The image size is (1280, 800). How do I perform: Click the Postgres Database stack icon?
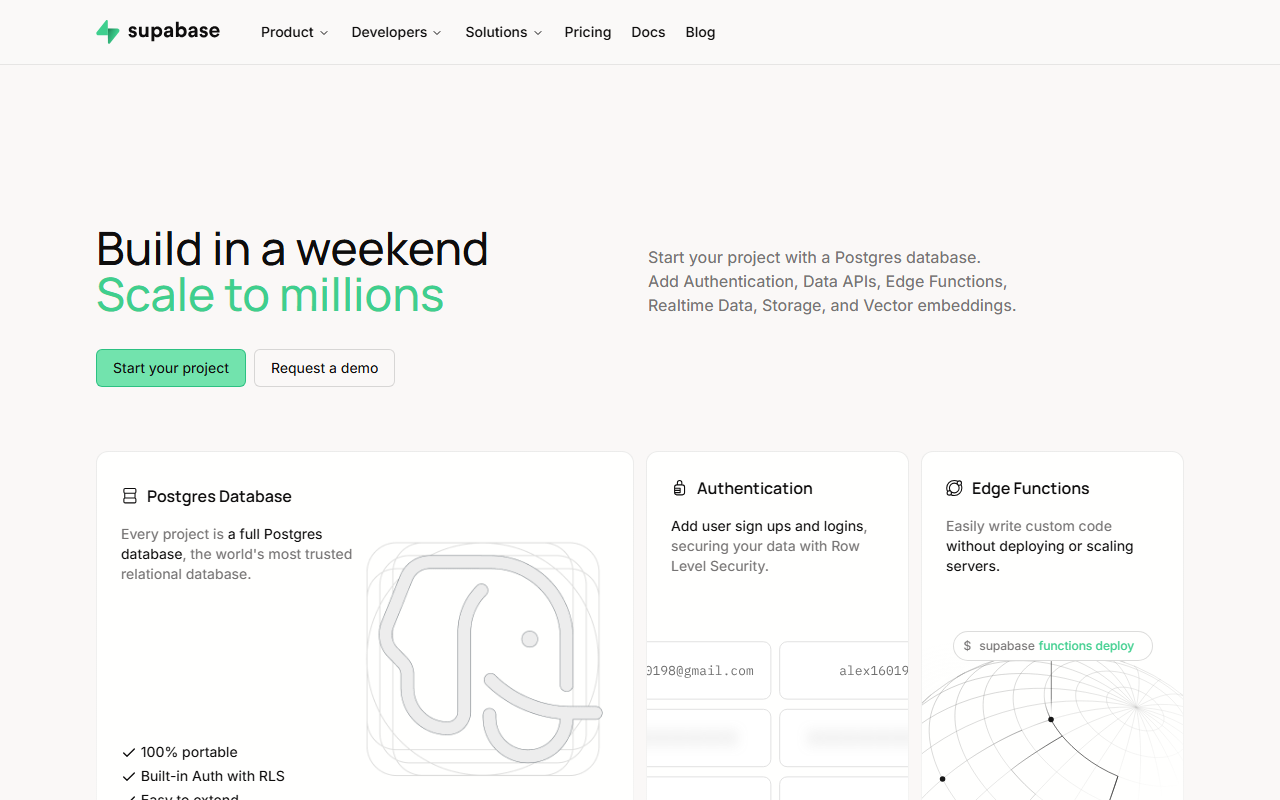coord(130,496)
